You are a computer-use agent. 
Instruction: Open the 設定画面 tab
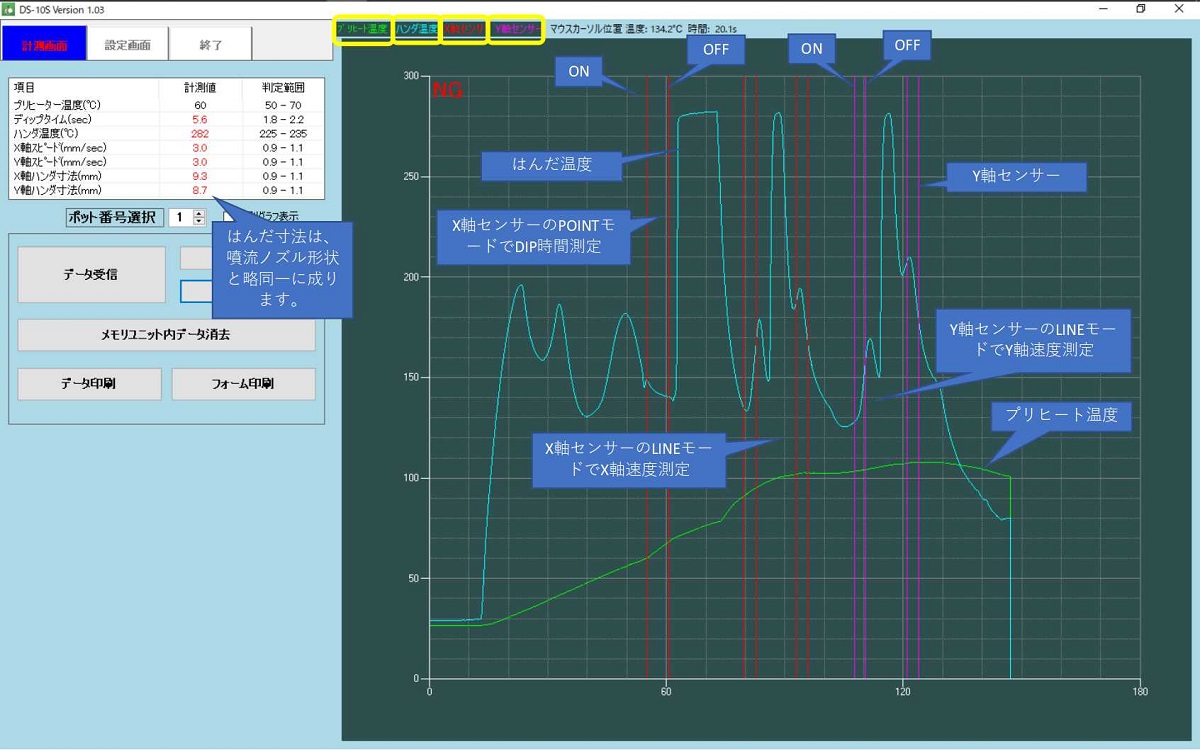(127, 45)
